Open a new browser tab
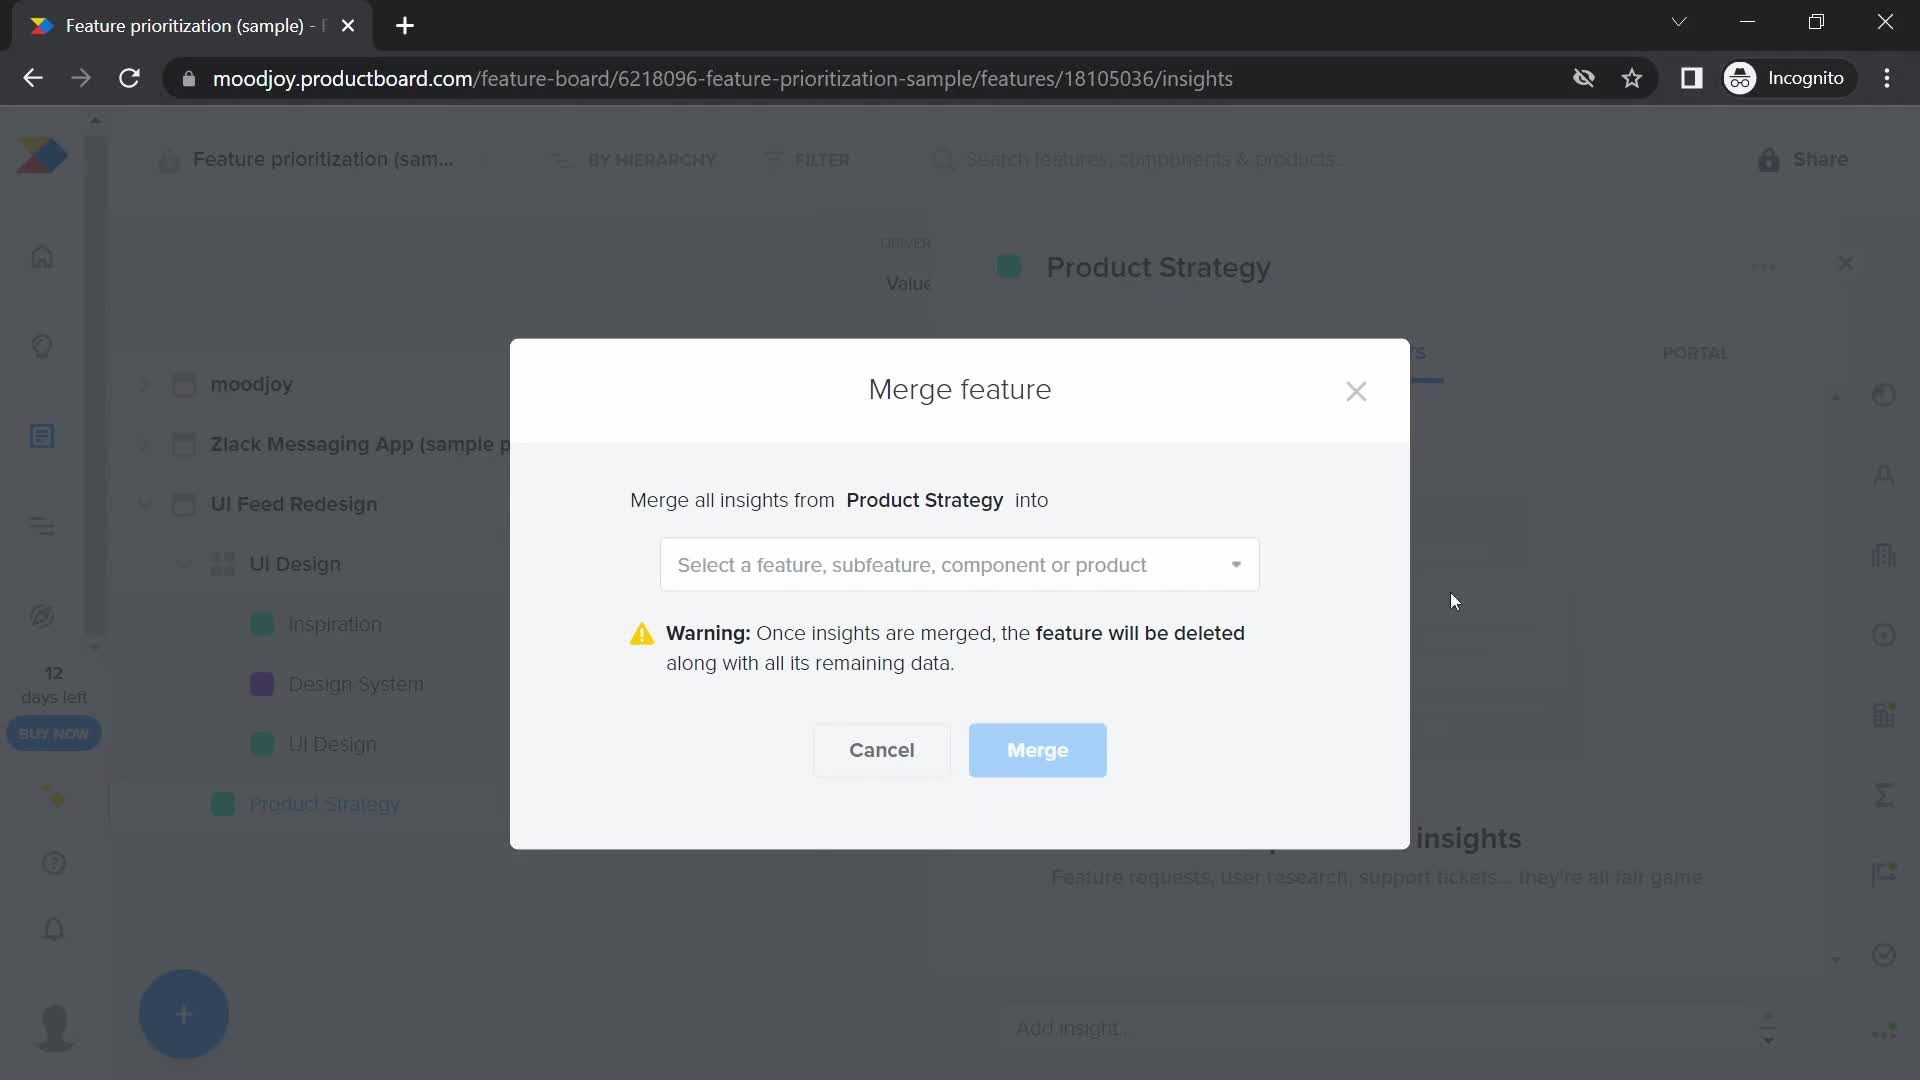 [405, 26]
